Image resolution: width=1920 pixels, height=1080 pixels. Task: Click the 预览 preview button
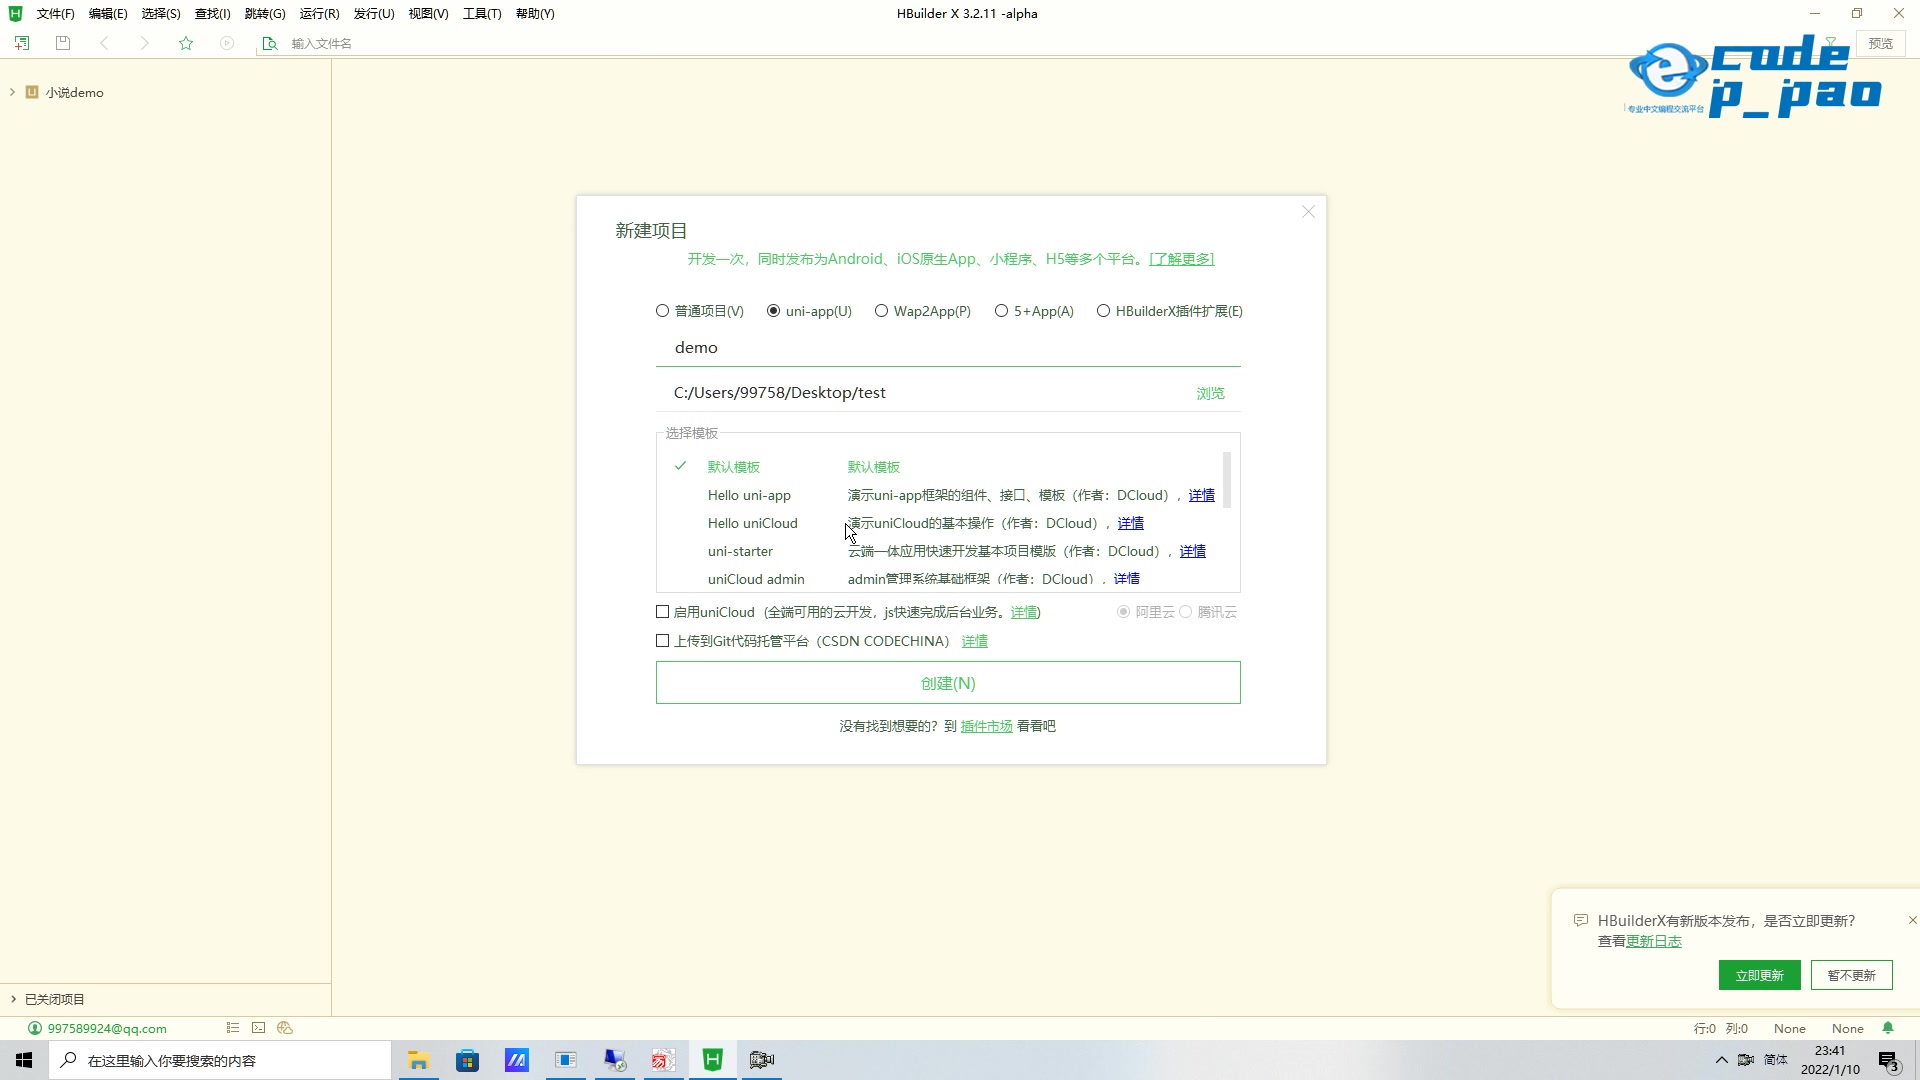coord(1881,43)
